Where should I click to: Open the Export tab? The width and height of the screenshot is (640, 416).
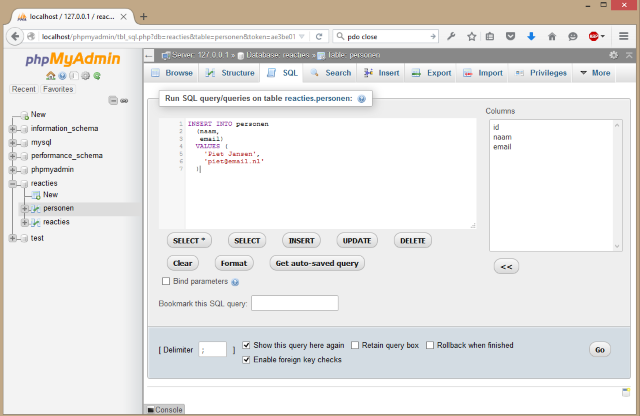click(x=431, y=73)
